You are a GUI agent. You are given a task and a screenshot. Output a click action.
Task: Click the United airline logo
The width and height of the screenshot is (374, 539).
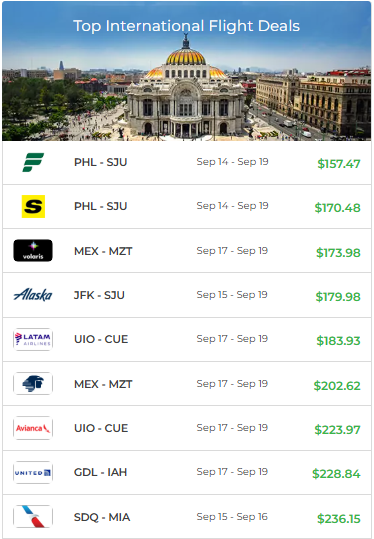pos(33,473)
